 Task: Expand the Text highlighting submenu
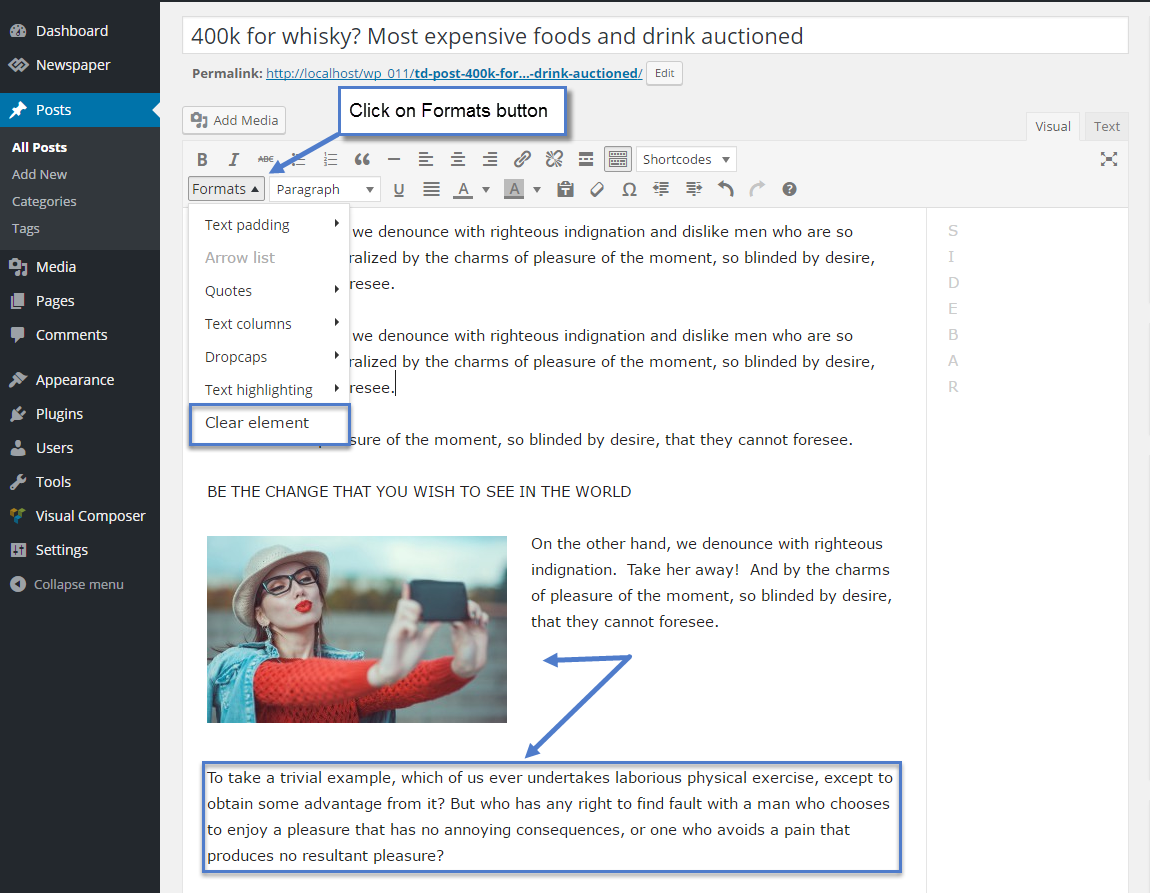pyautogui.click(x=269, y=389)
